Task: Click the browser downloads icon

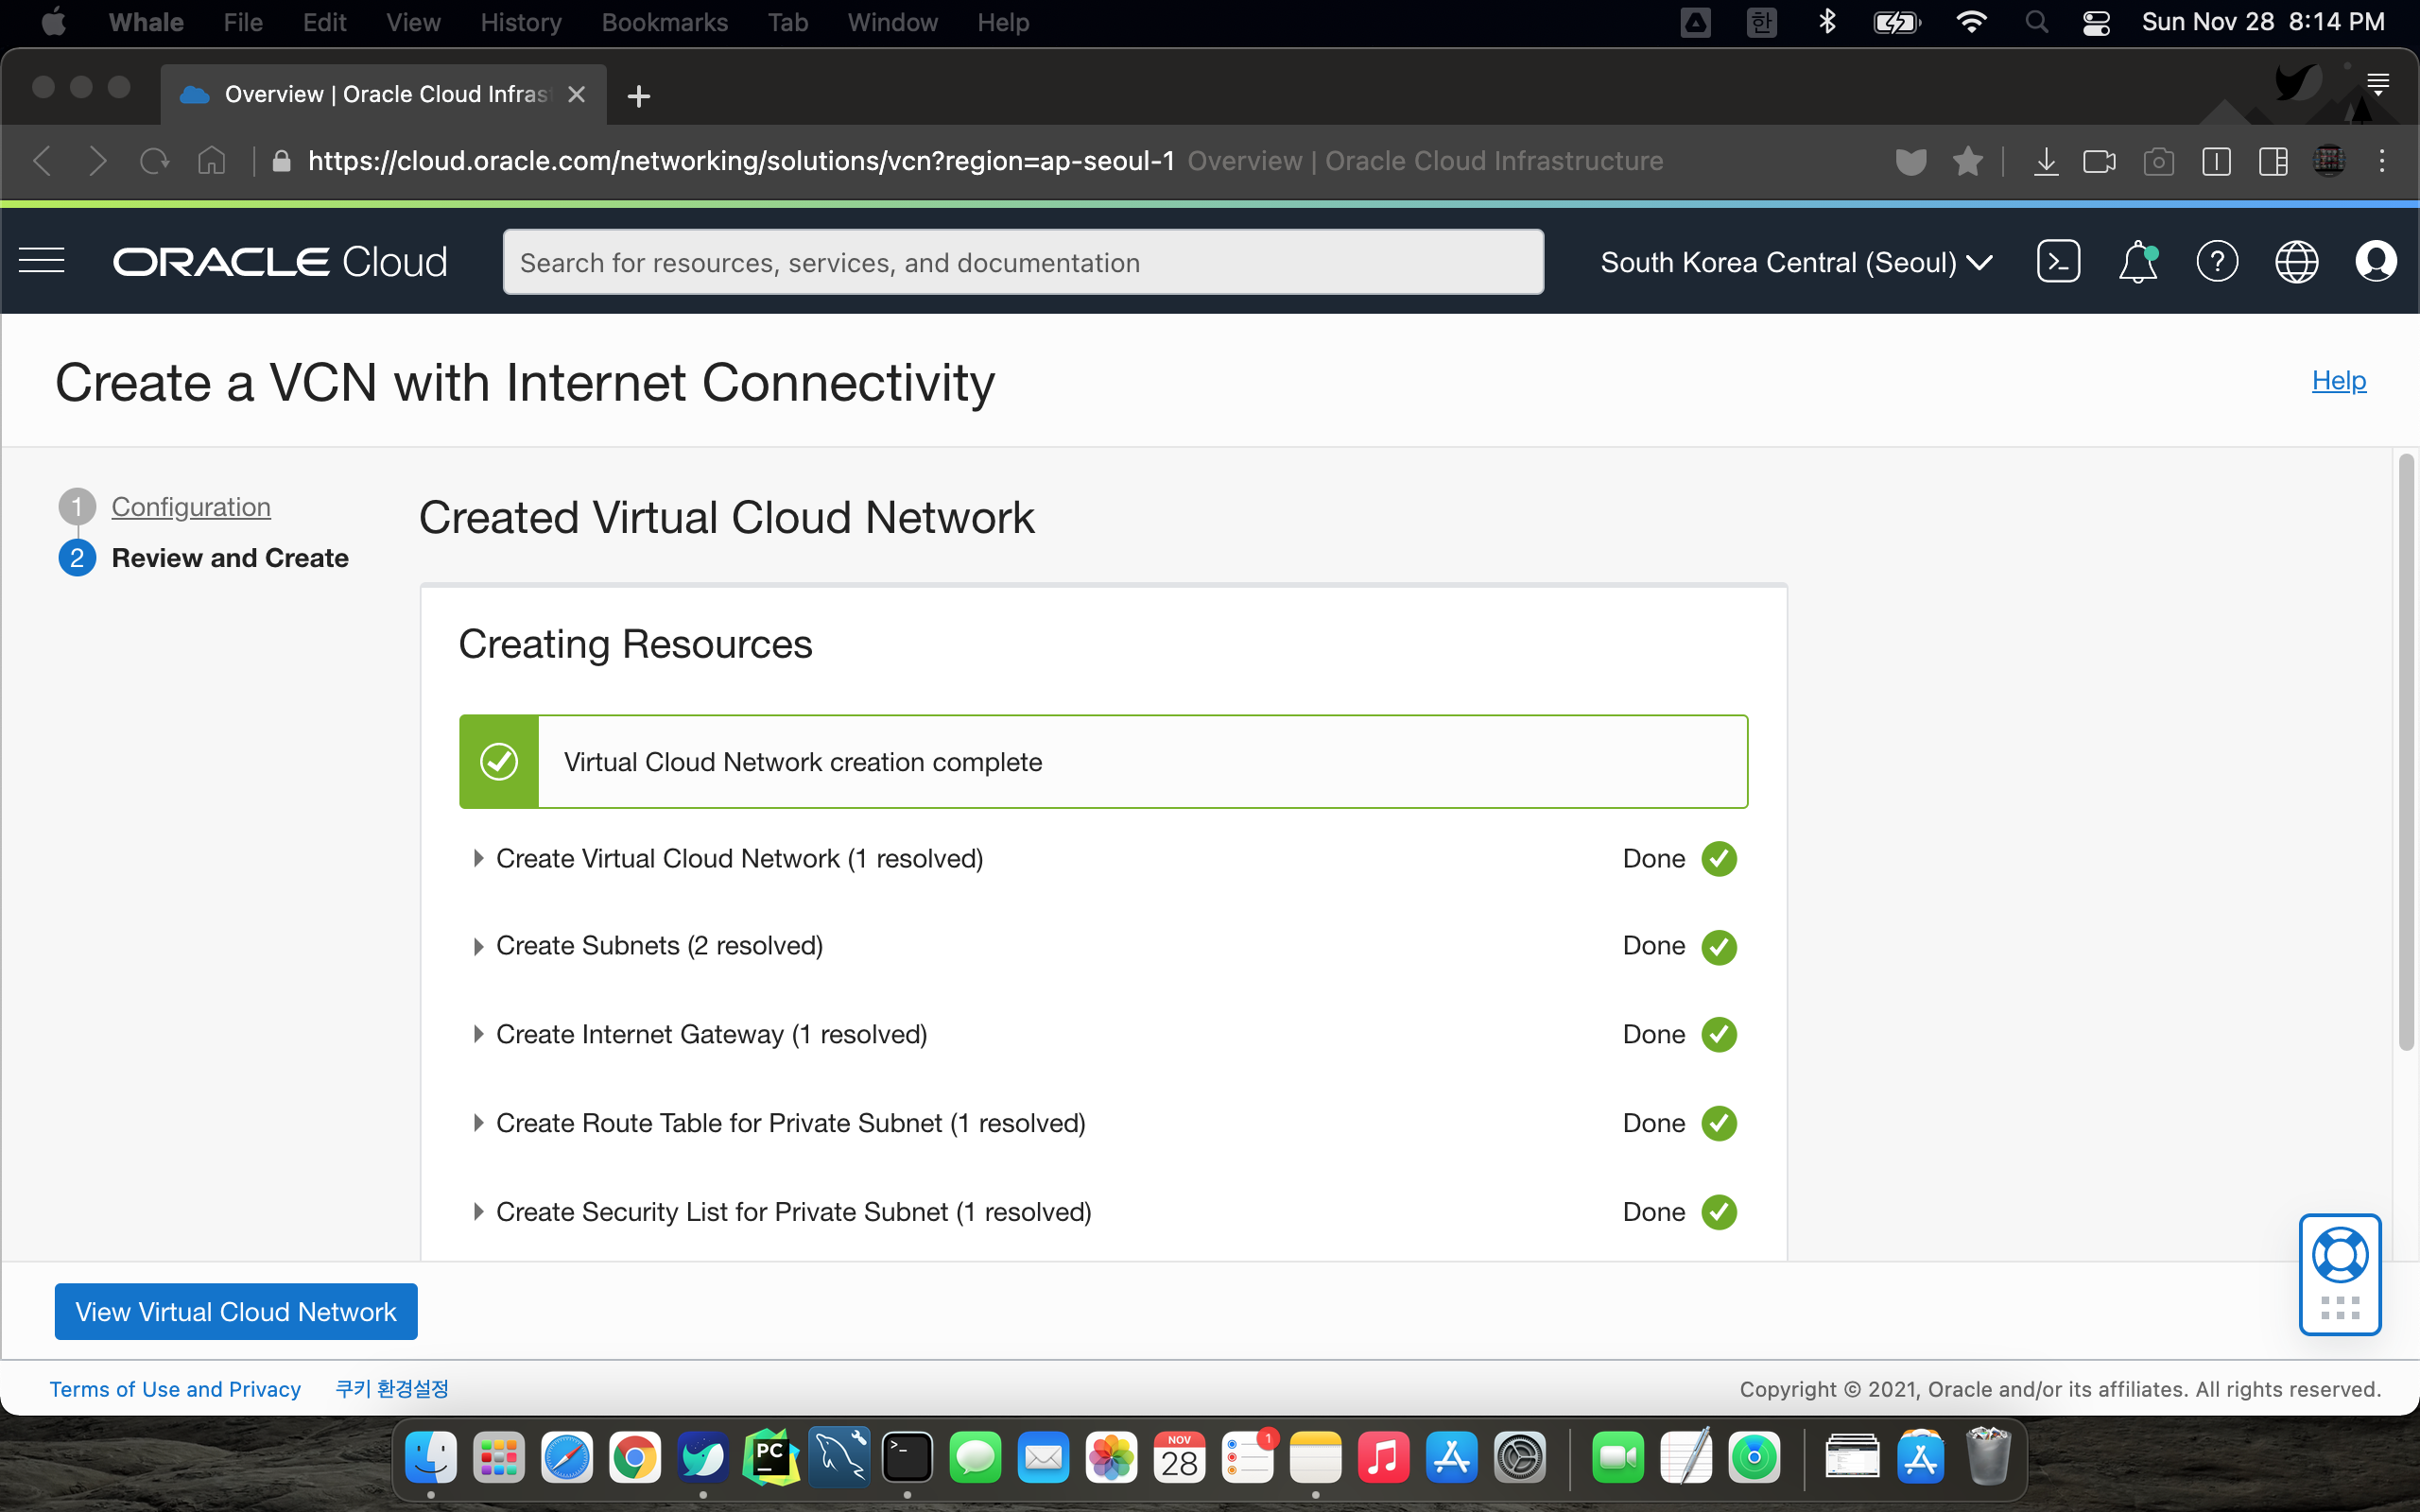Action: click(x=2046, y=161)
